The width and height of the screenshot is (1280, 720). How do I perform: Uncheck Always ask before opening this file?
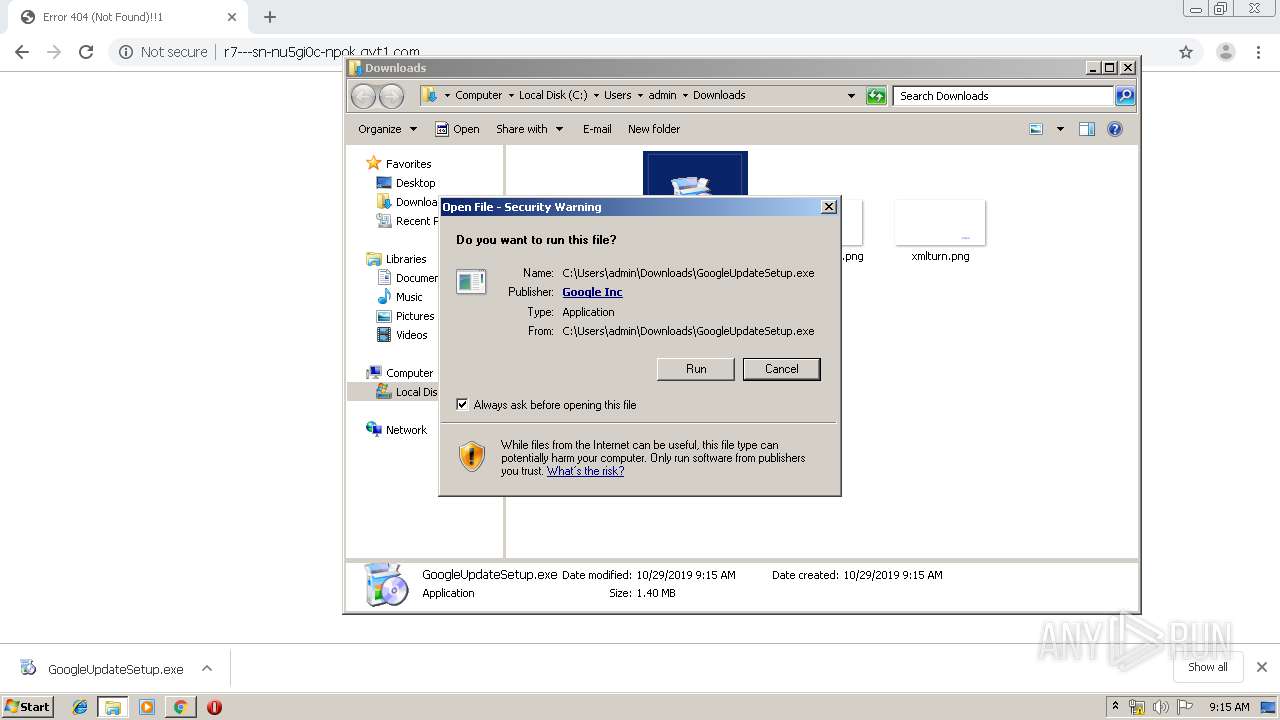[462, 405]
